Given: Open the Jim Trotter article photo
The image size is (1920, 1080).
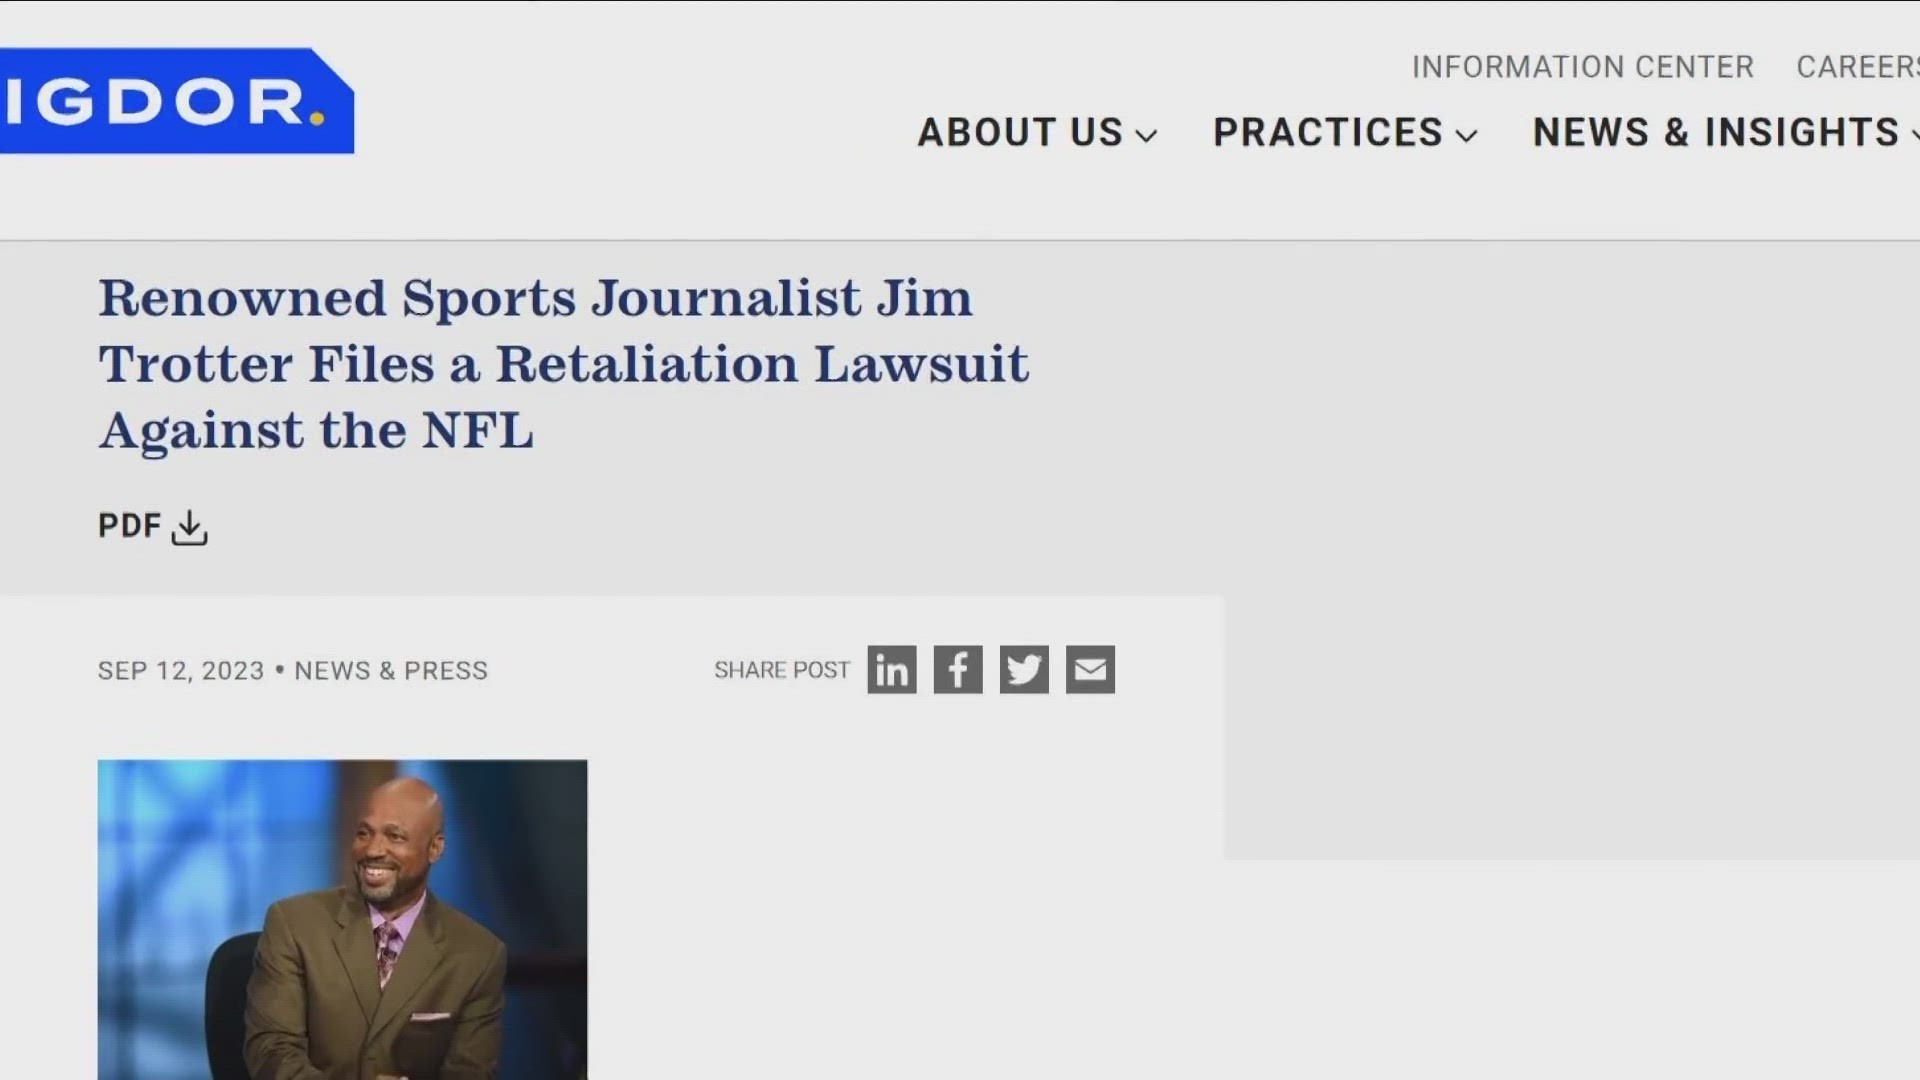Looking at the screenshot, I should [x=342, y=920].
